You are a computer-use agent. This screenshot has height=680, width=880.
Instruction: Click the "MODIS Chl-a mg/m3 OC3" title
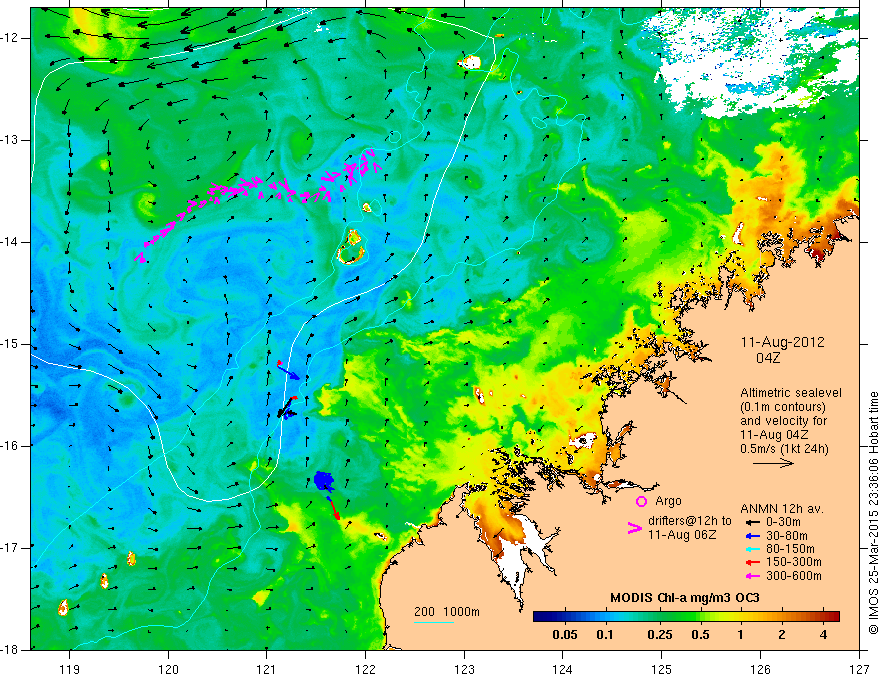tap(685, 598)
